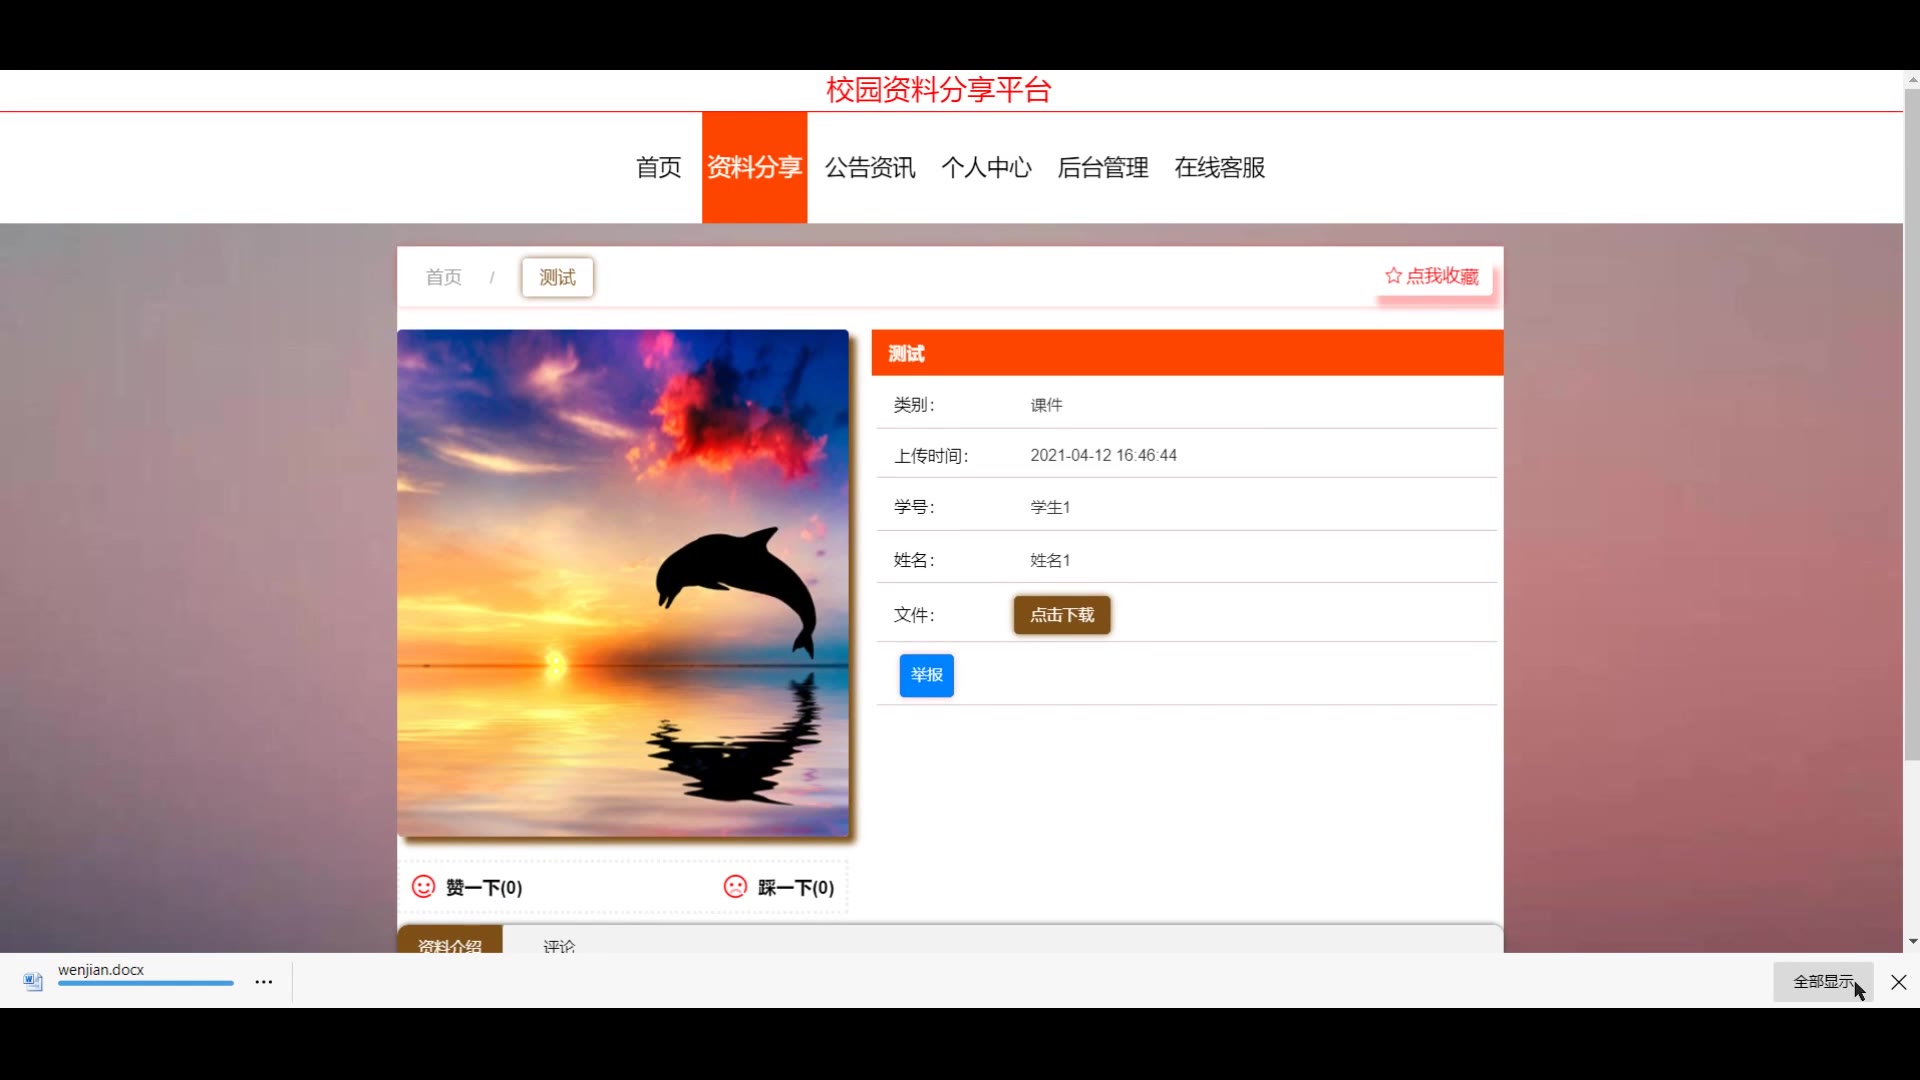
Task: Open the wenjian.docx Word file icon
Action: click(x=33, y=982)
